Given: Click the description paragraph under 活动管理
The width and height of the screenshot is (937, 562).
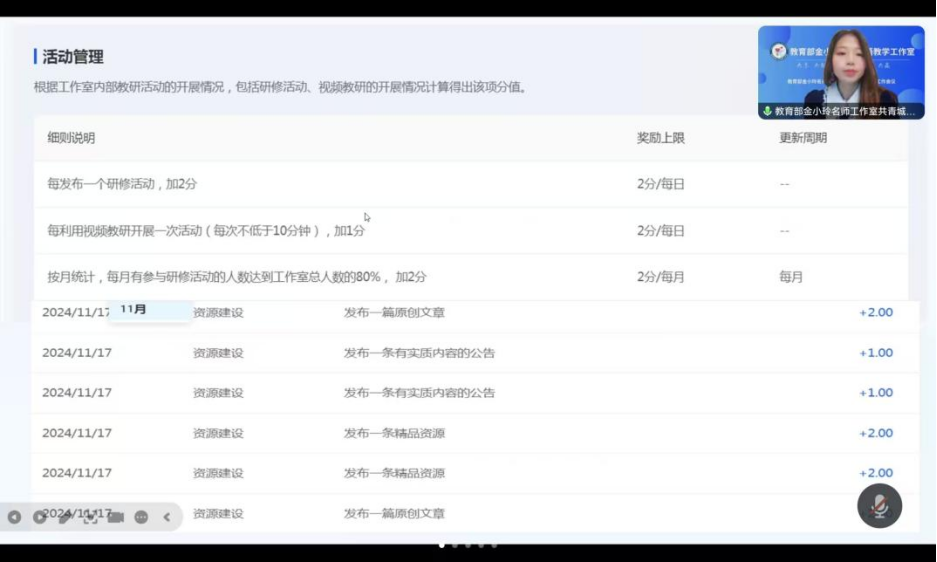Looking at the screenshot, I should click(281, 87).
